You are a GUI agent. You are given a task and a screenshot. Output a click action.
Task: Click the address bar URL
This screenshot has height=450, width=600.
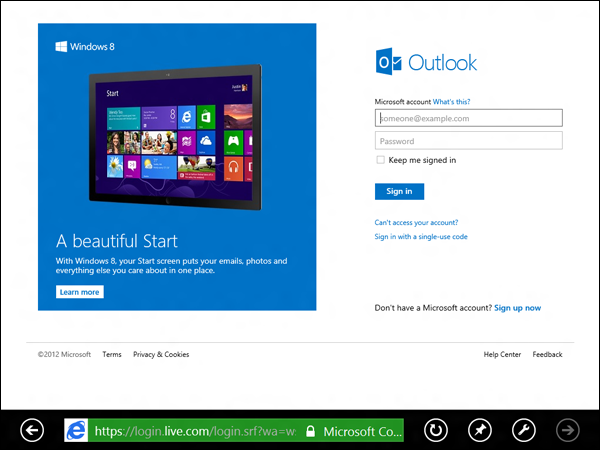coord(195,431)
